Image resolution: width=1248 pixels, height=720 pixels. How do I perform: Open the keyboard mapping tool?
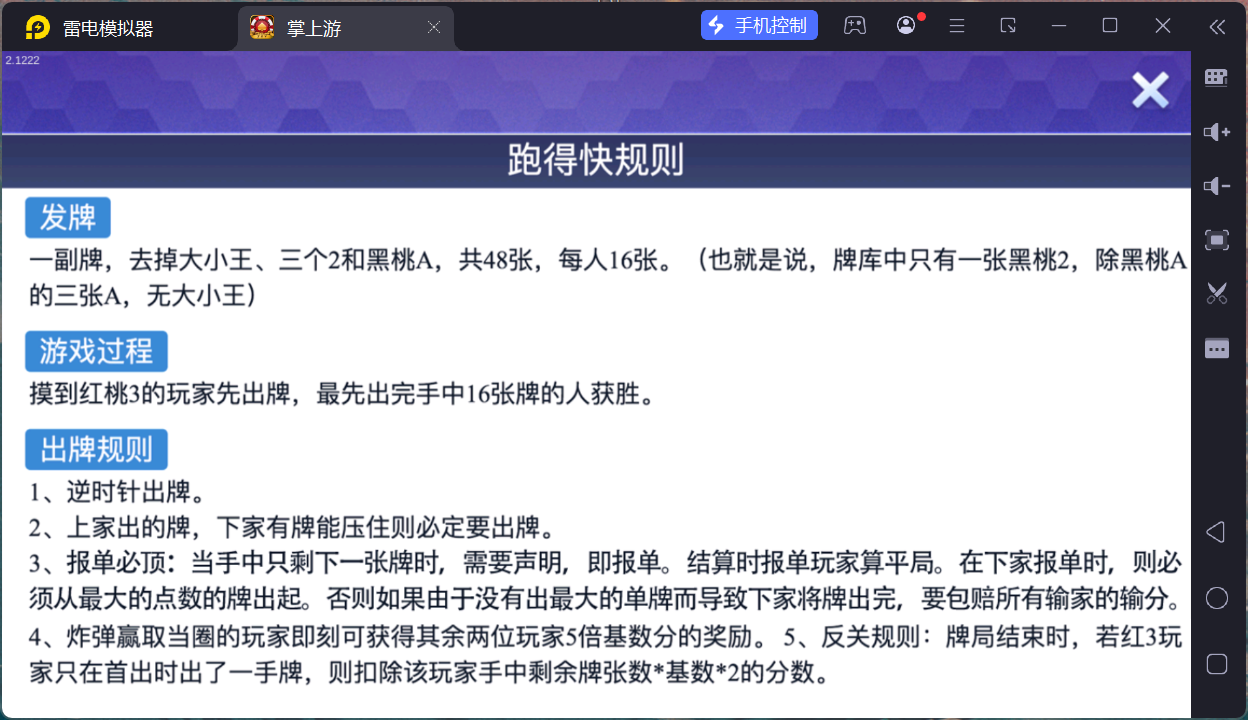click(x=1217, y=77)
